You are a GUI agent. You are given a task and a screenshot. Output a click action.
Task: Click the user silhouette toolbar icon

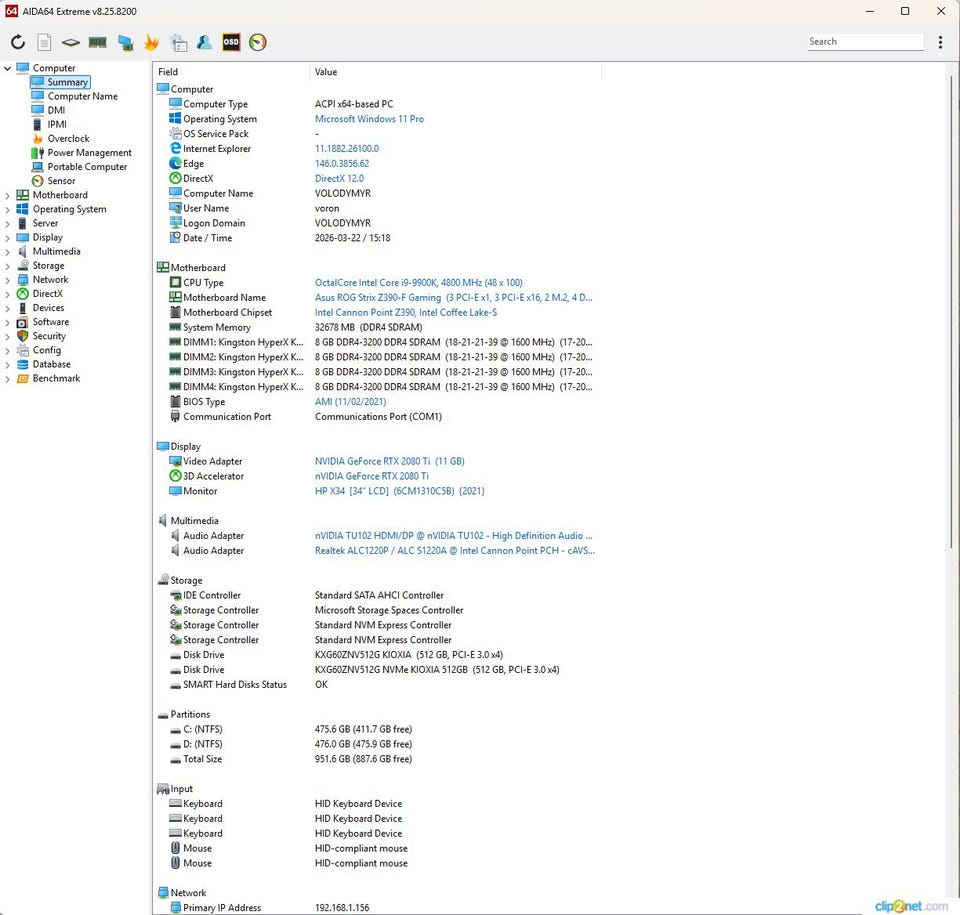pos(204,42)
